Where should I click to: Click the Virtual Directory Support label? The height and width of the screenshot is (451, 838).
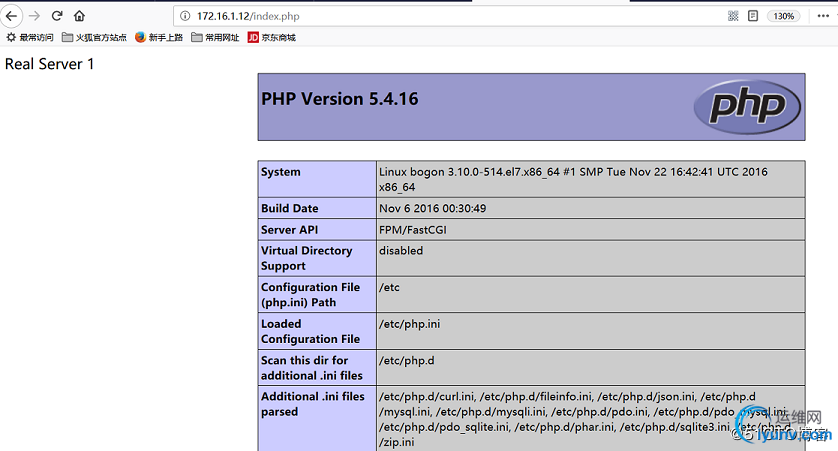coord(307,258)
